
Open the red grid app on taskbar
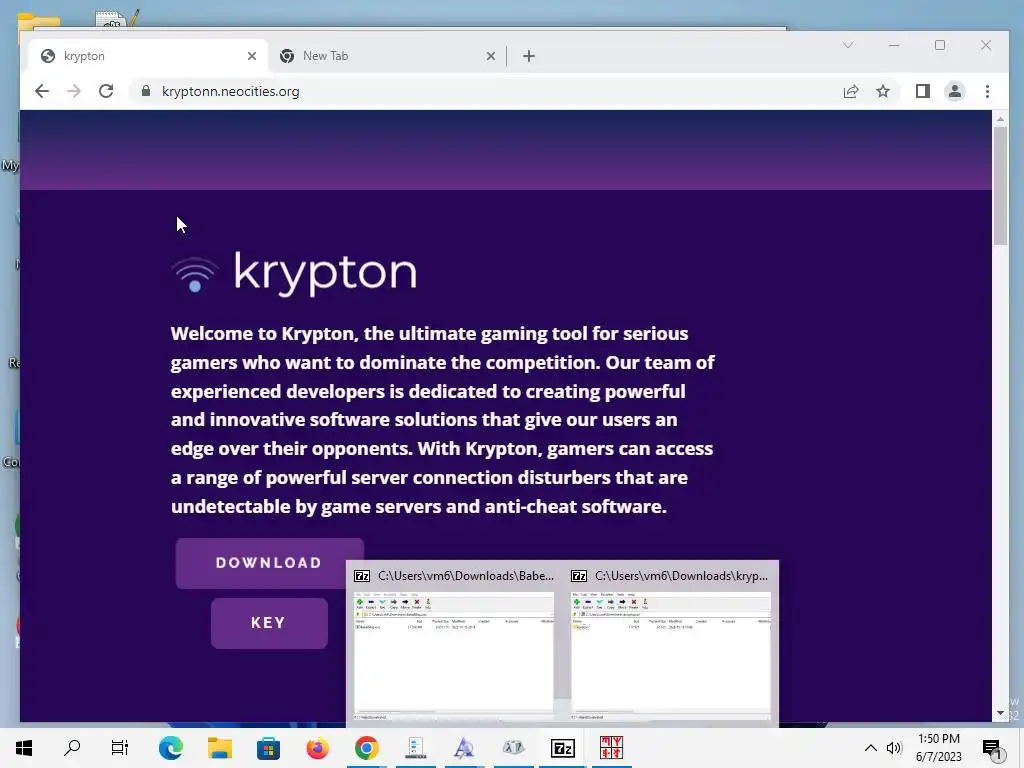[611, 748]
